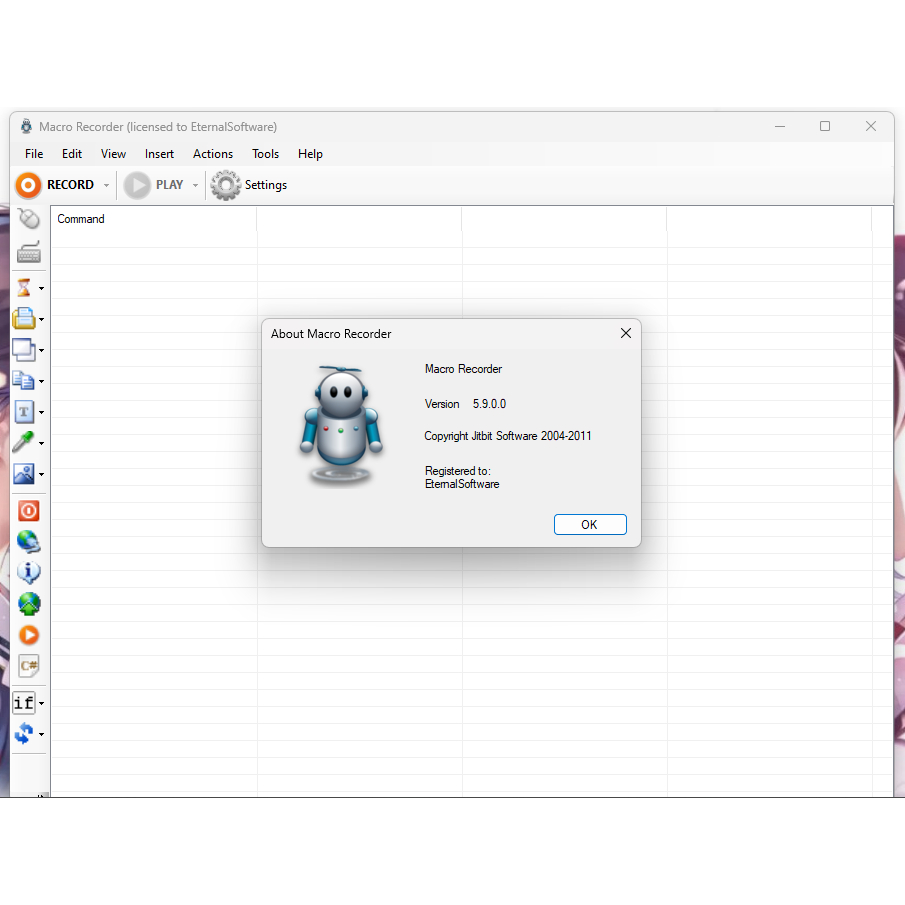905x905 pixels.
Task: Click the open file folder icon in sidebar
Action: click(x=24, y=318)
